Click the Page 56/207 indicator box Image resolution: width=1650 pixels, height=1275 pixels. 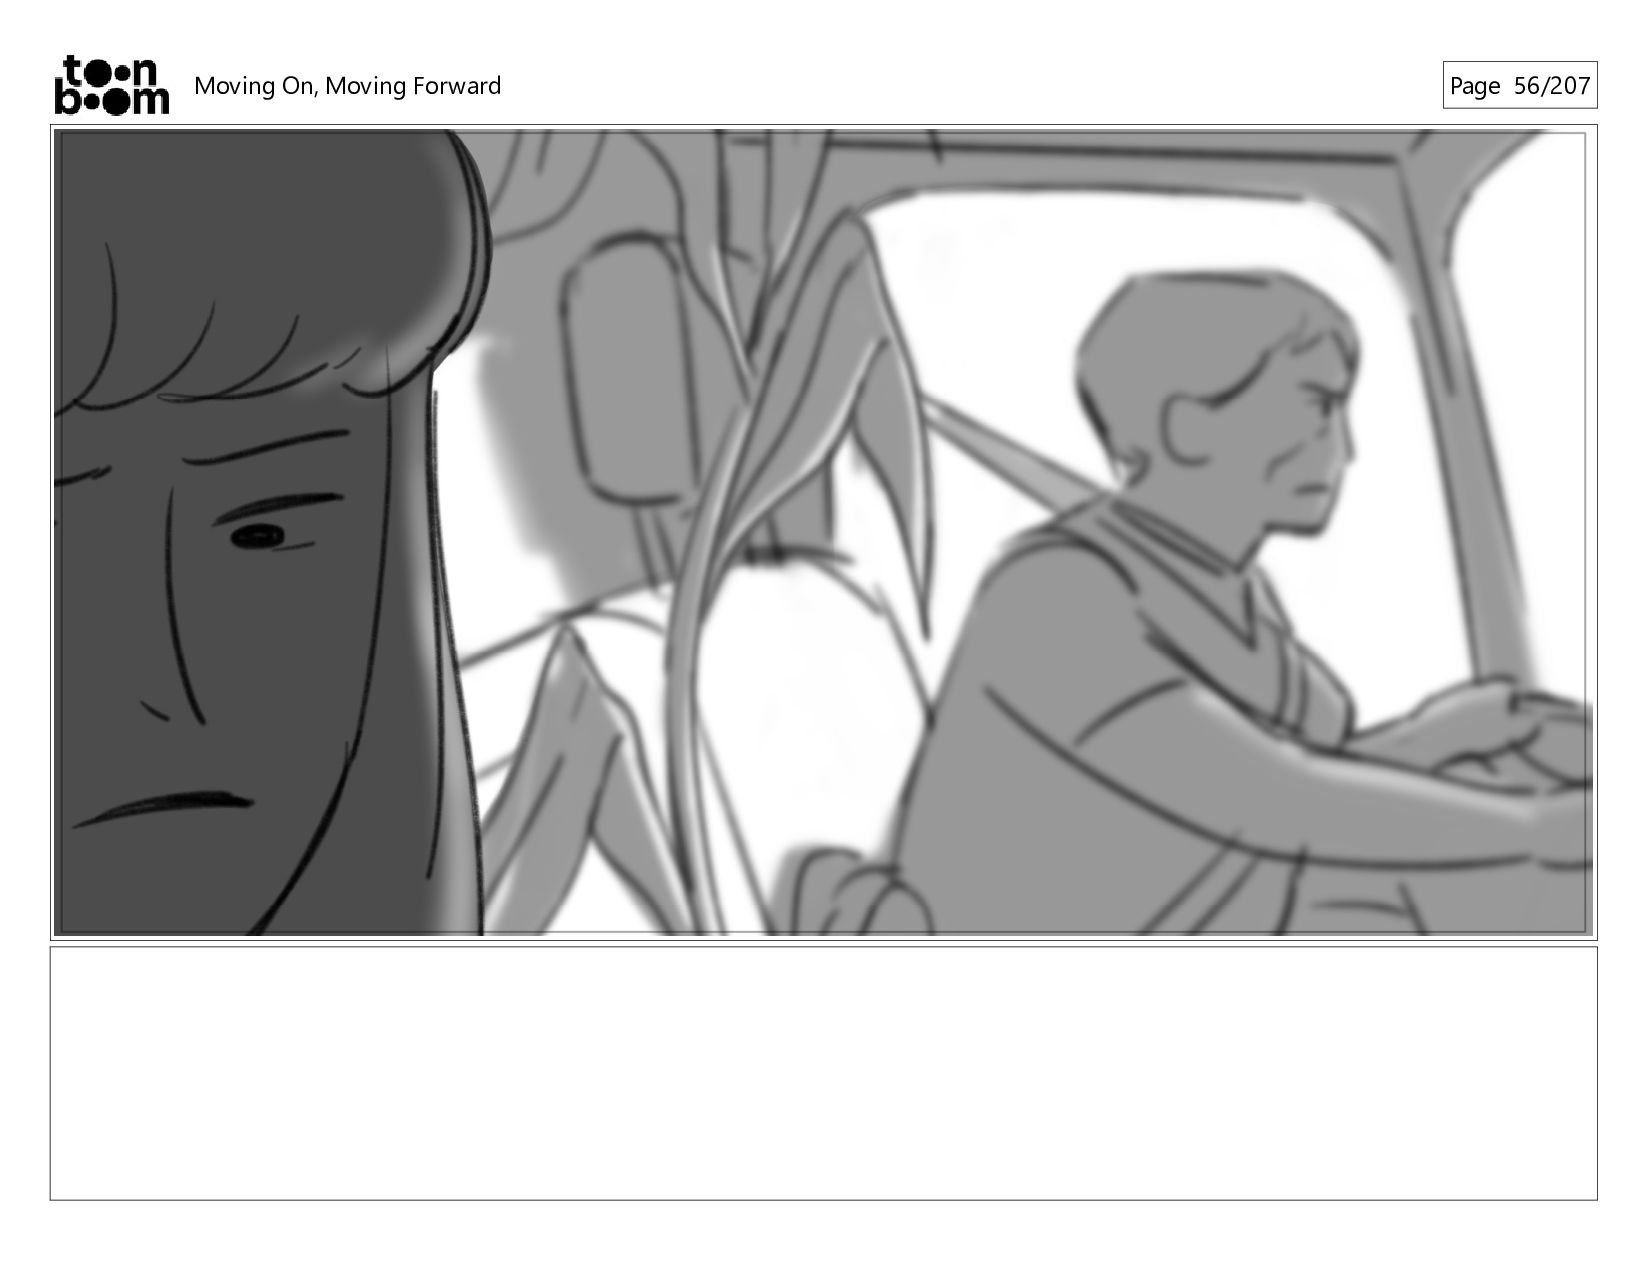coord(1519,86)
